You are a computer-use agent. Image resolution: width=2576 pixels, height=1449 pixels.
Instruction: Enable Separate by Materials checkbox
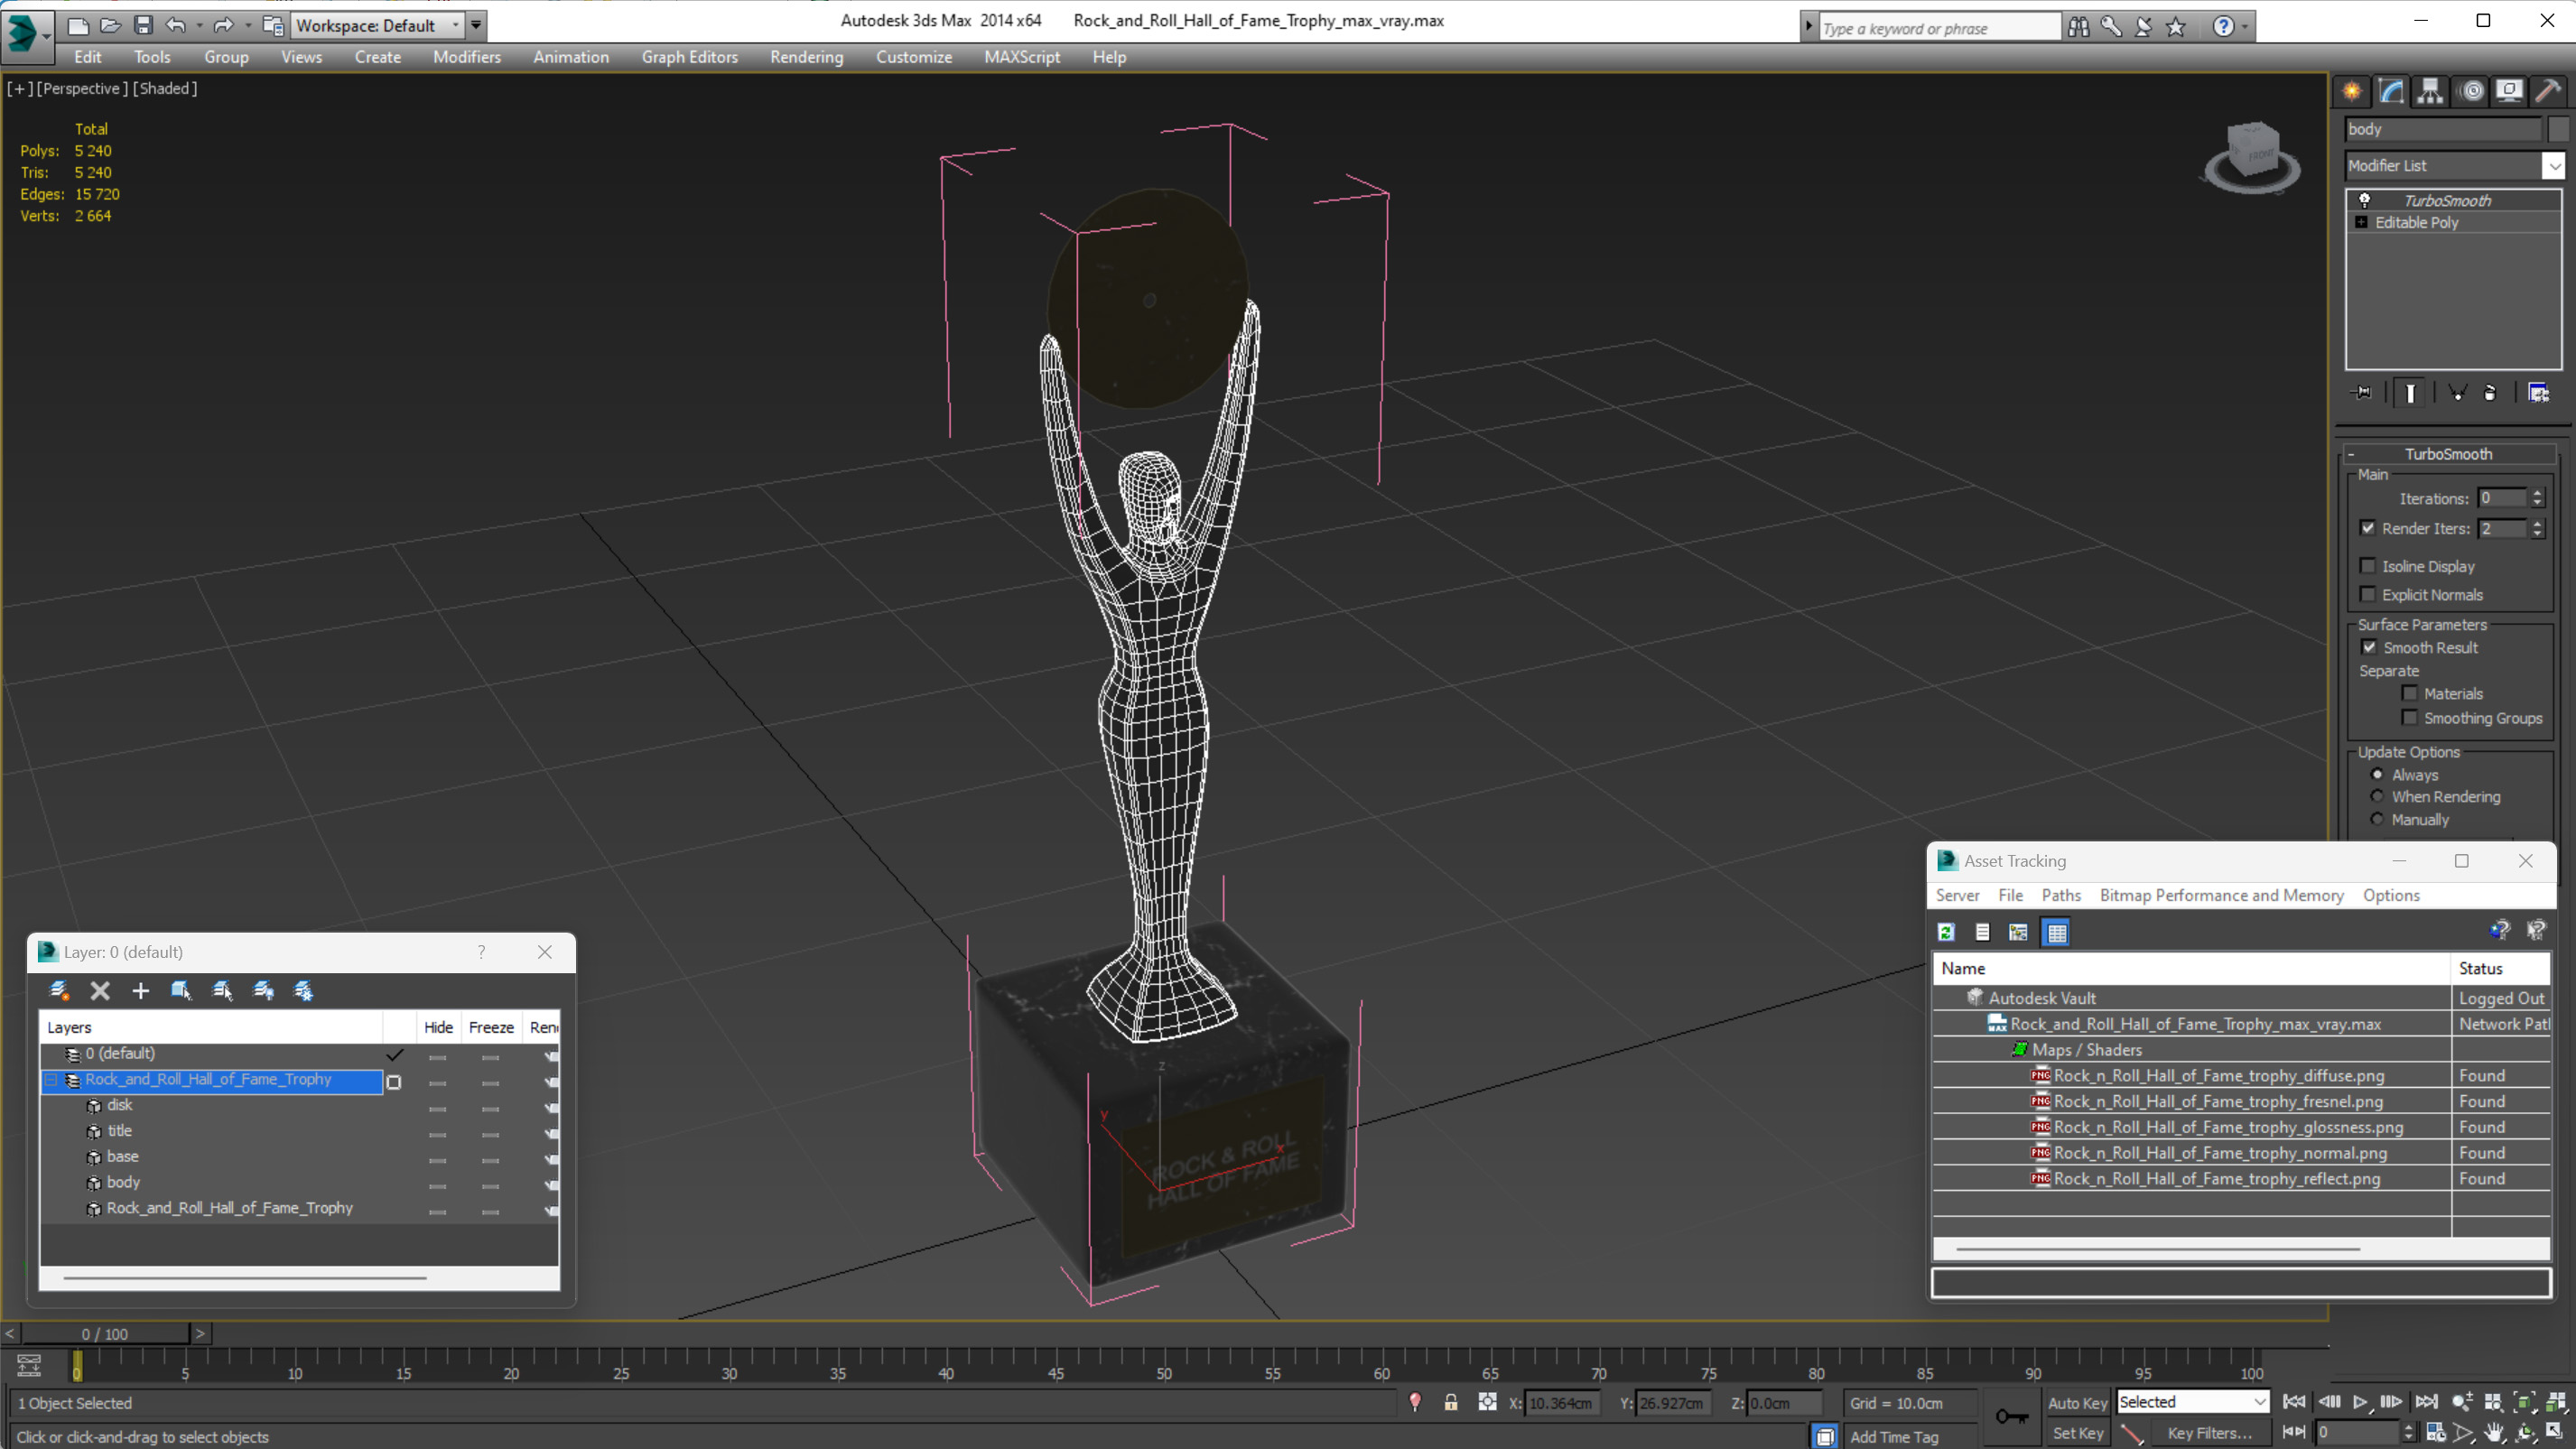pos(2409,693)
